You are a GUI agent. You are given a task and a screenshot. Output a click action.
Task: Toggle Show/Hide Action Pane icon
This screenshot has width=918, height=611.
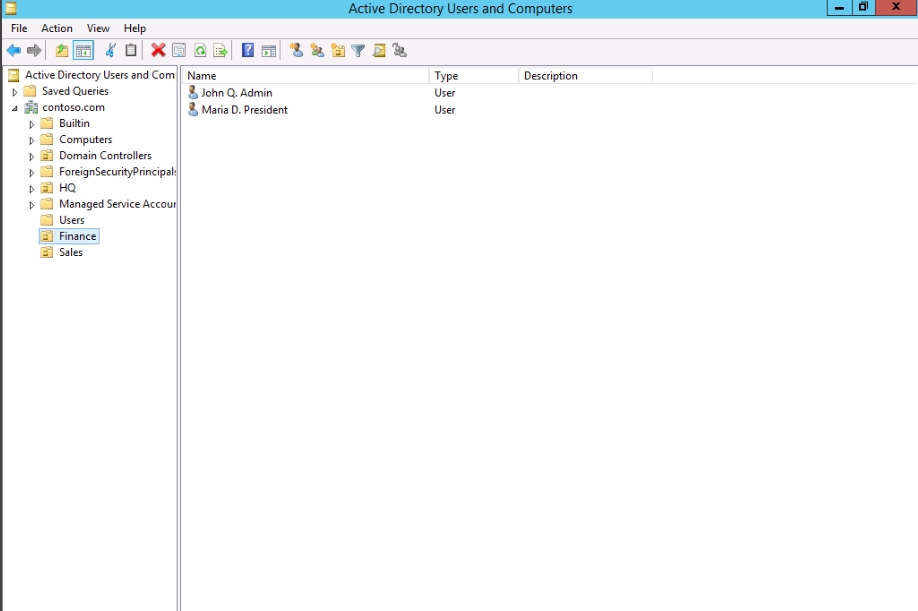pos(269,51)
